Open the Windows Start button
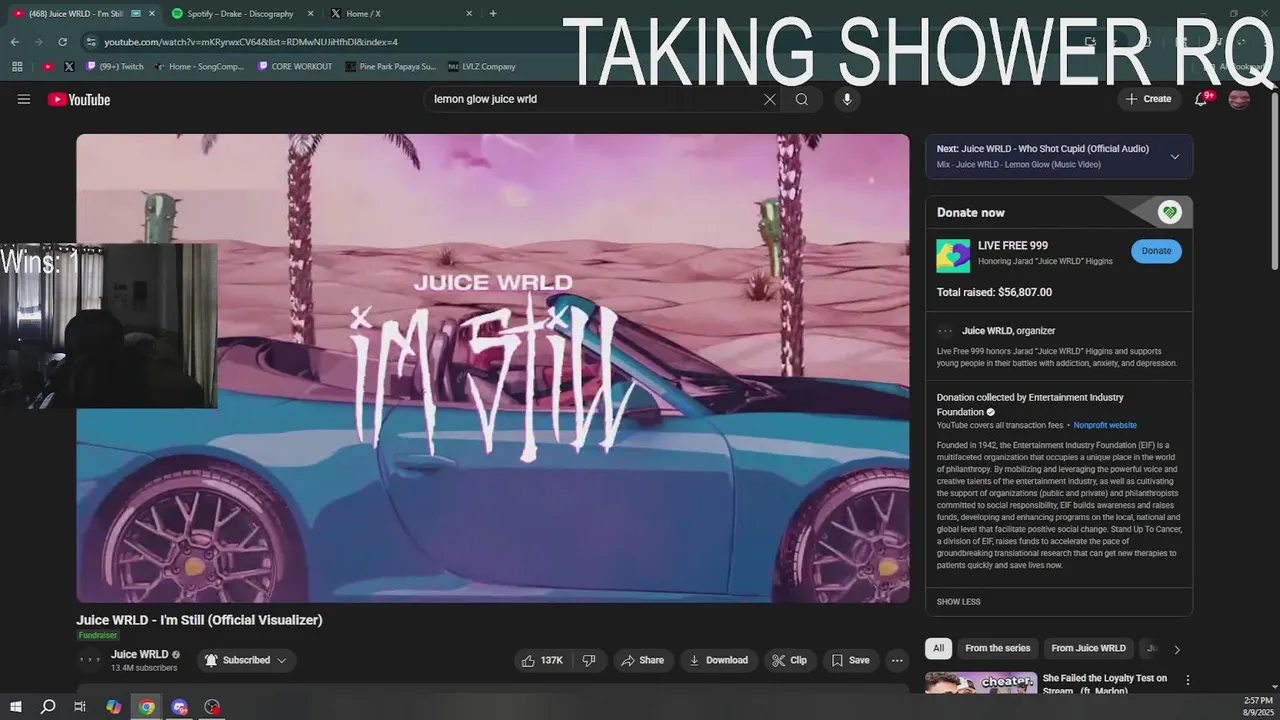1280x720 pixels. [15, 707]
